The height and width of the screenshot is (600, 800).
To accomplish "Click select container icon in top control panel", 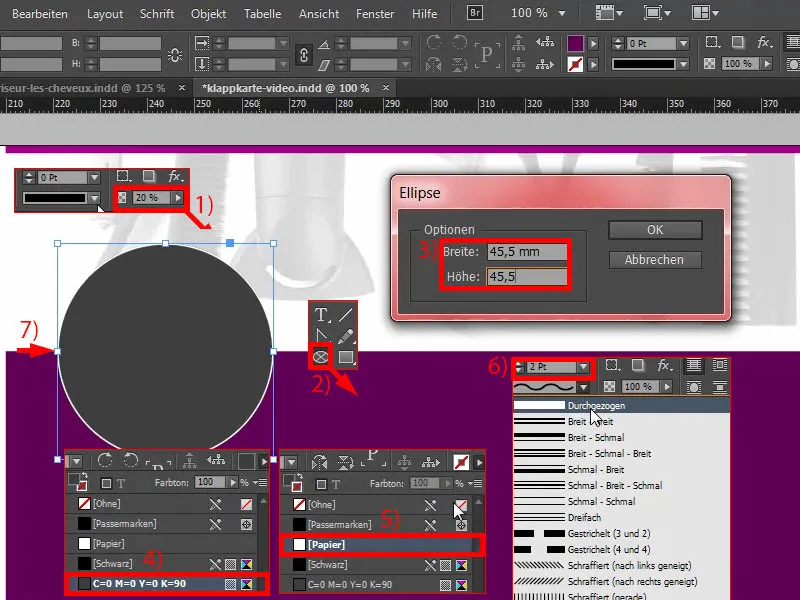I will point(519,43).
